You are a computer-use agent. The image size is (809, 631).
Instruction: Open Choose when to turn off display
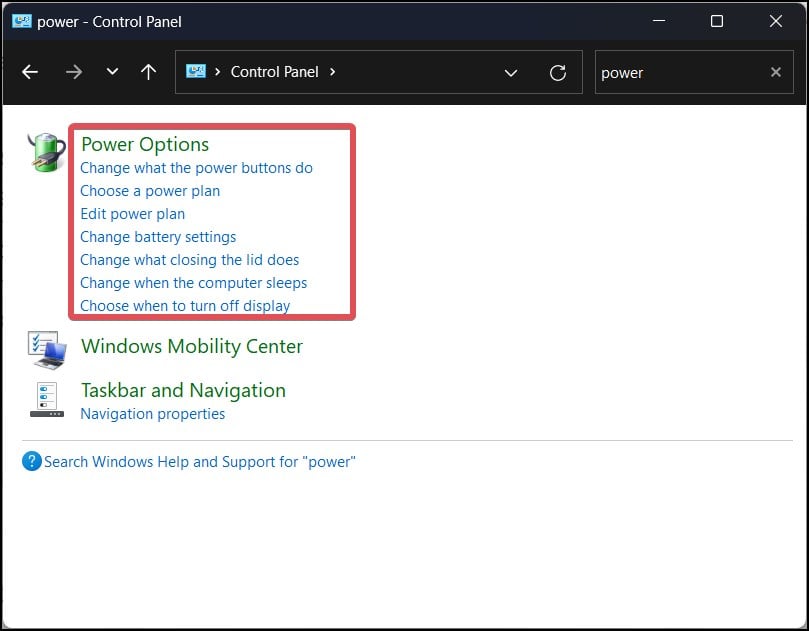(x=185, y=306)
